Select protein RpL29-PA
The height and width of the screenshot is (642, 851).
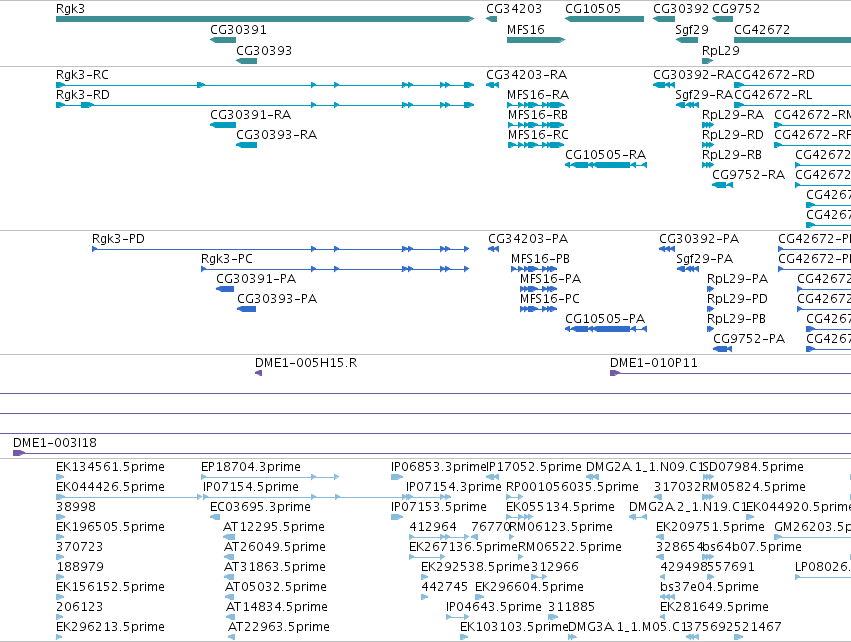(x=710, y=289)
